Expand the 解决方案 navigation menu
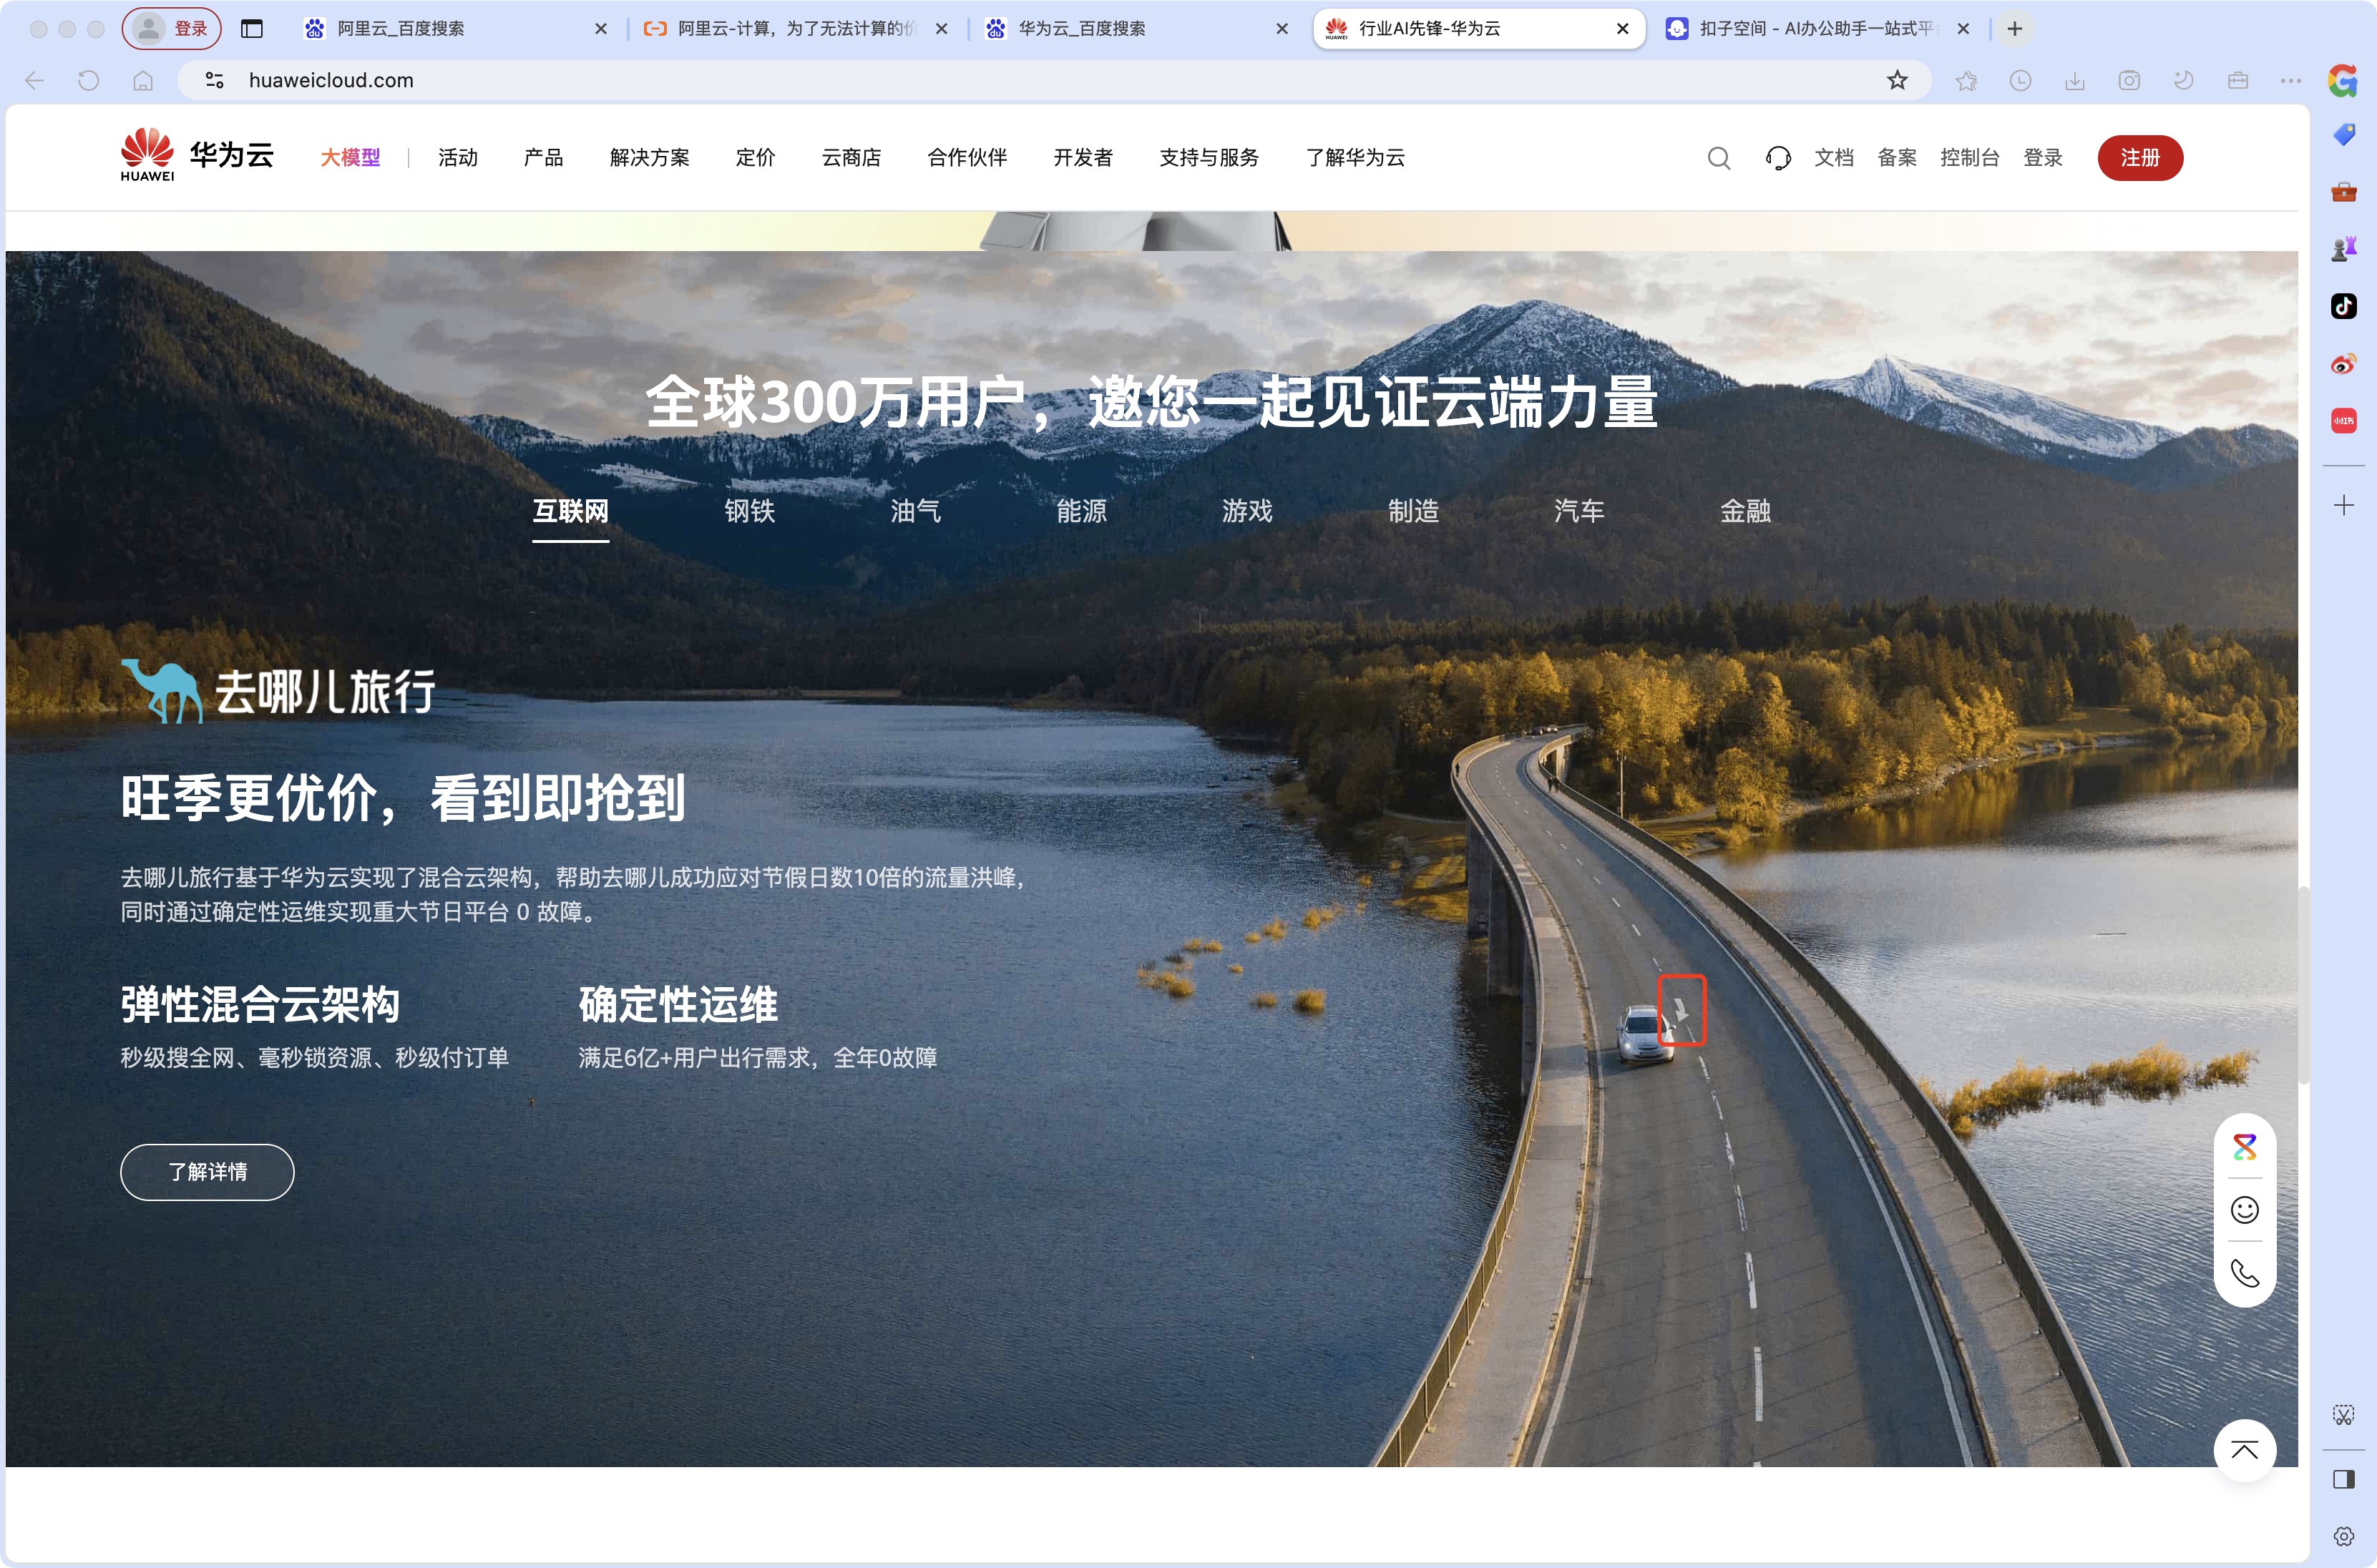The width and height of the screenshot is (2377, 1568). tap(649, 158)
